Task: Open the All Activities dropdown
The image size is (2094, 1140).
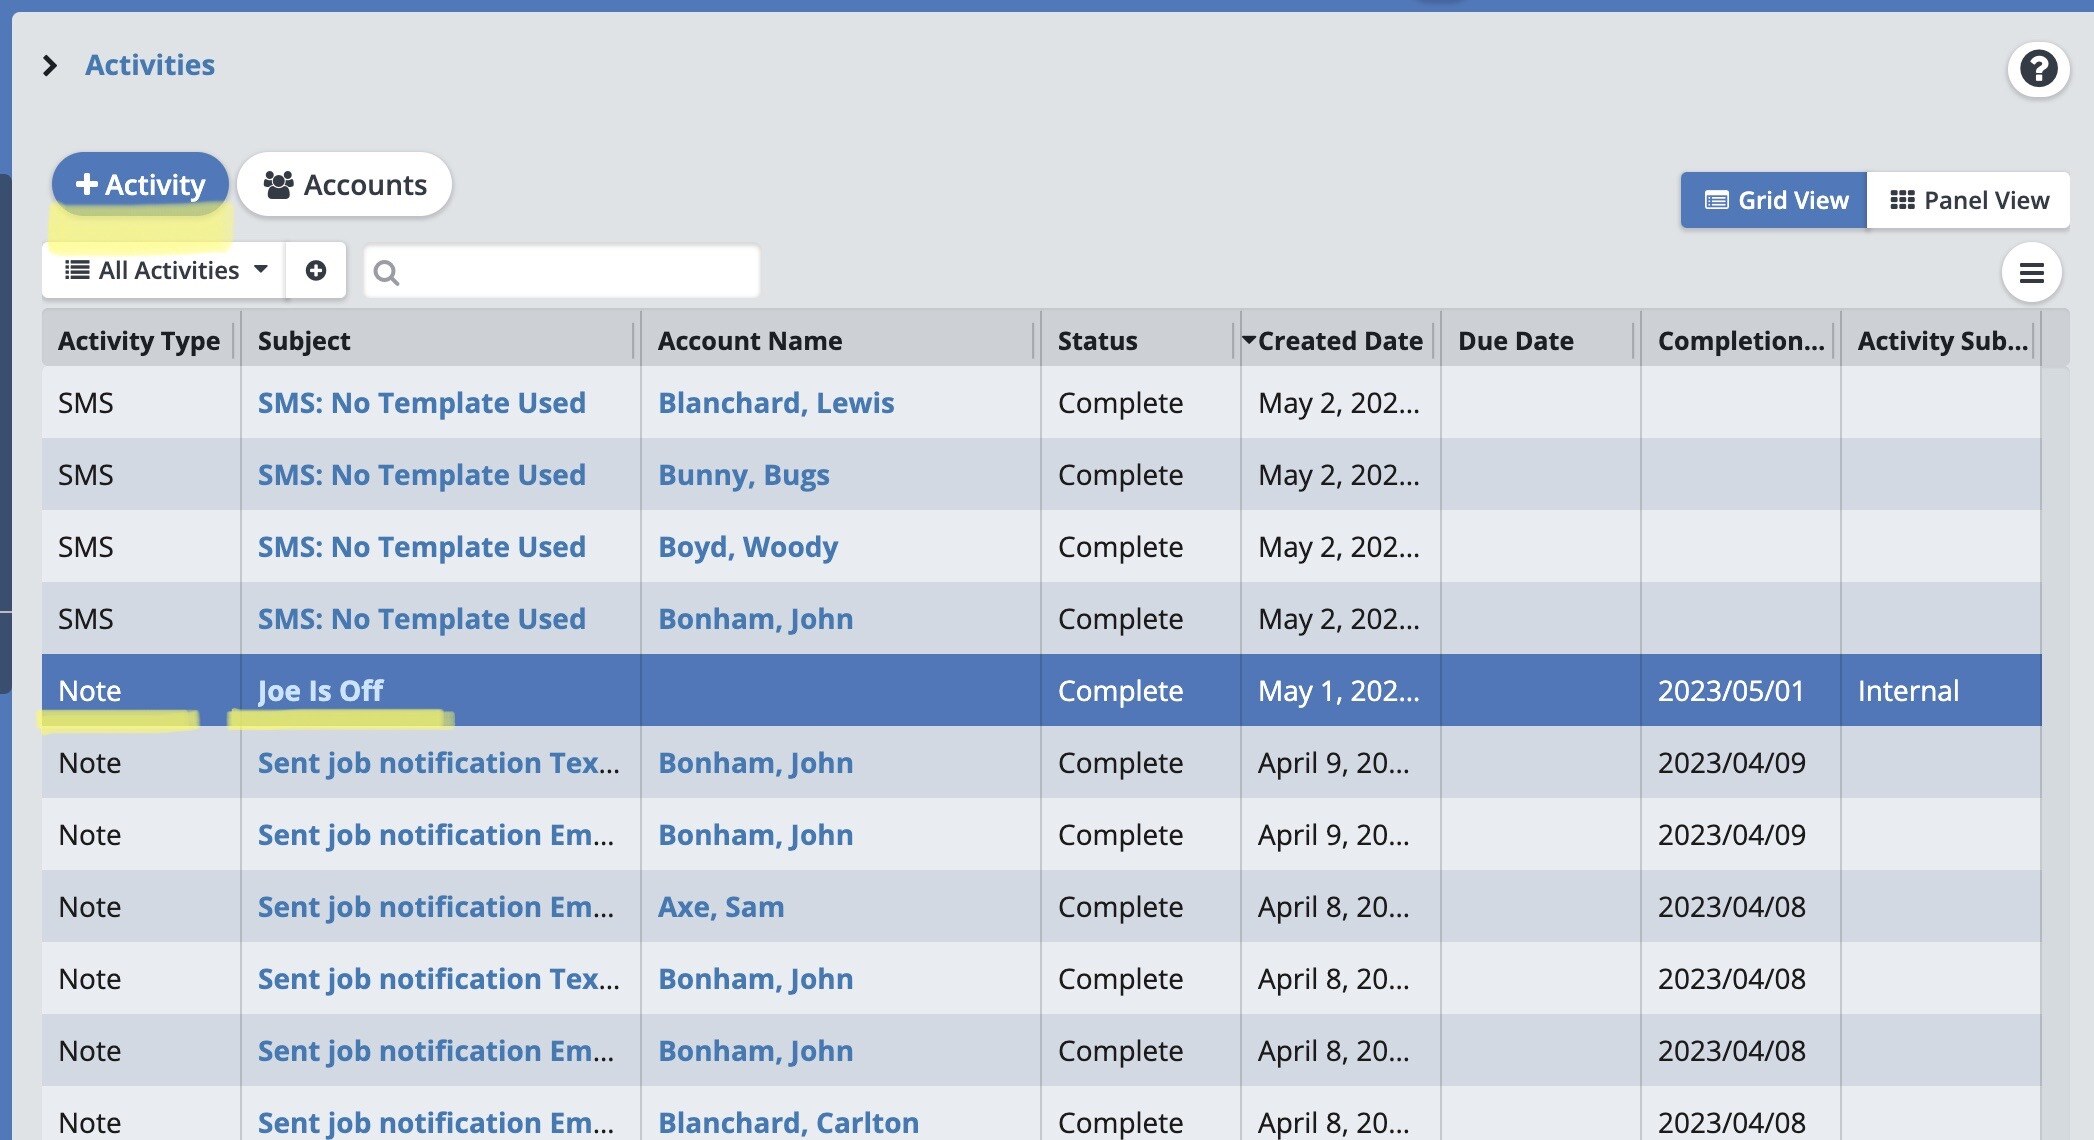Action: (164, 270)
